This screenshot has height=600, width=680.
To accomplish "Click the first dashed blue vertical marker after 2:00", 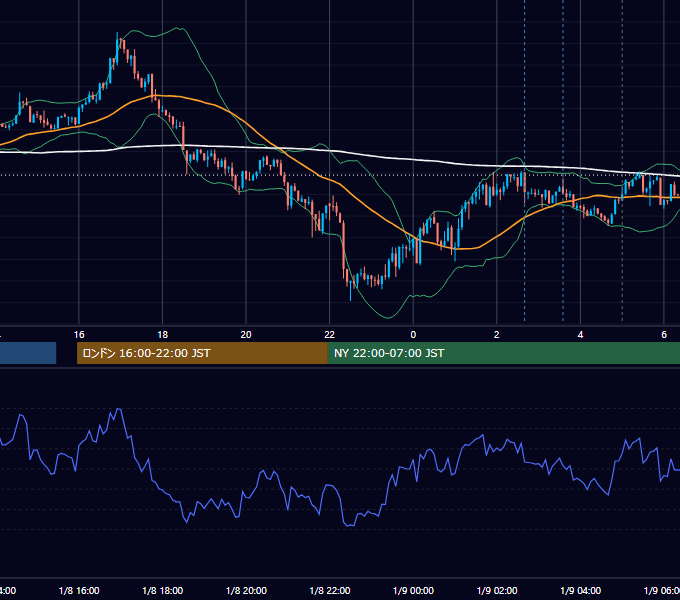I will click(x=525, y=160).
